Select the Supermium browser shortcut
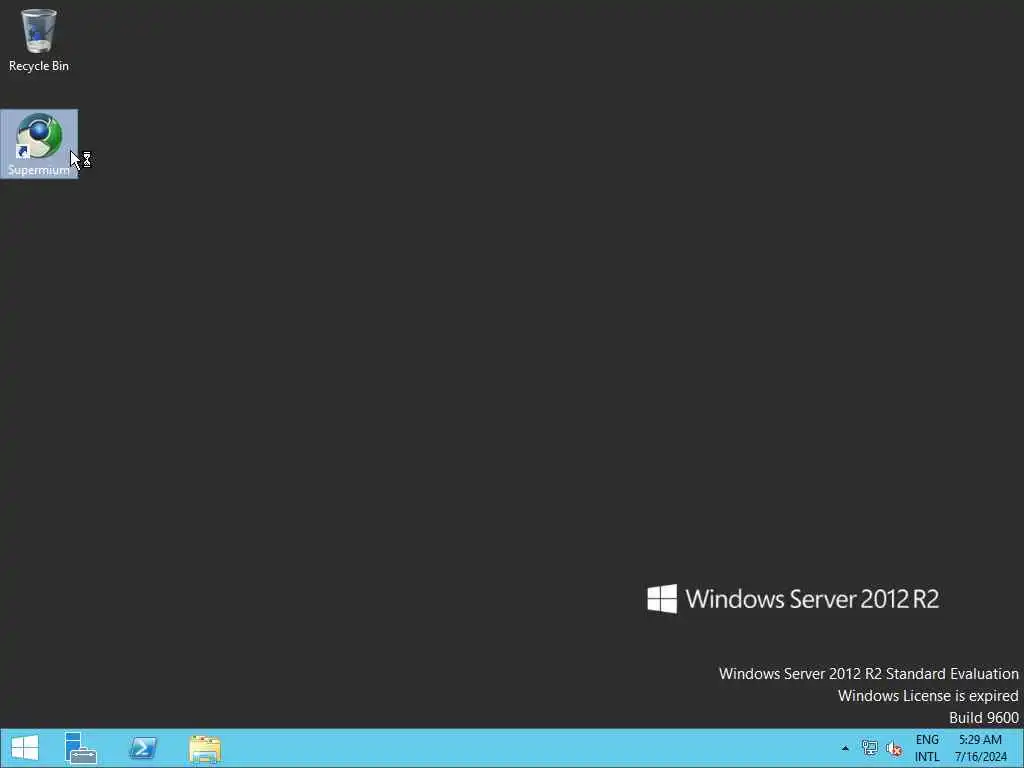The height and width of the screenshot is (768, 1024). tap(39, 144)
